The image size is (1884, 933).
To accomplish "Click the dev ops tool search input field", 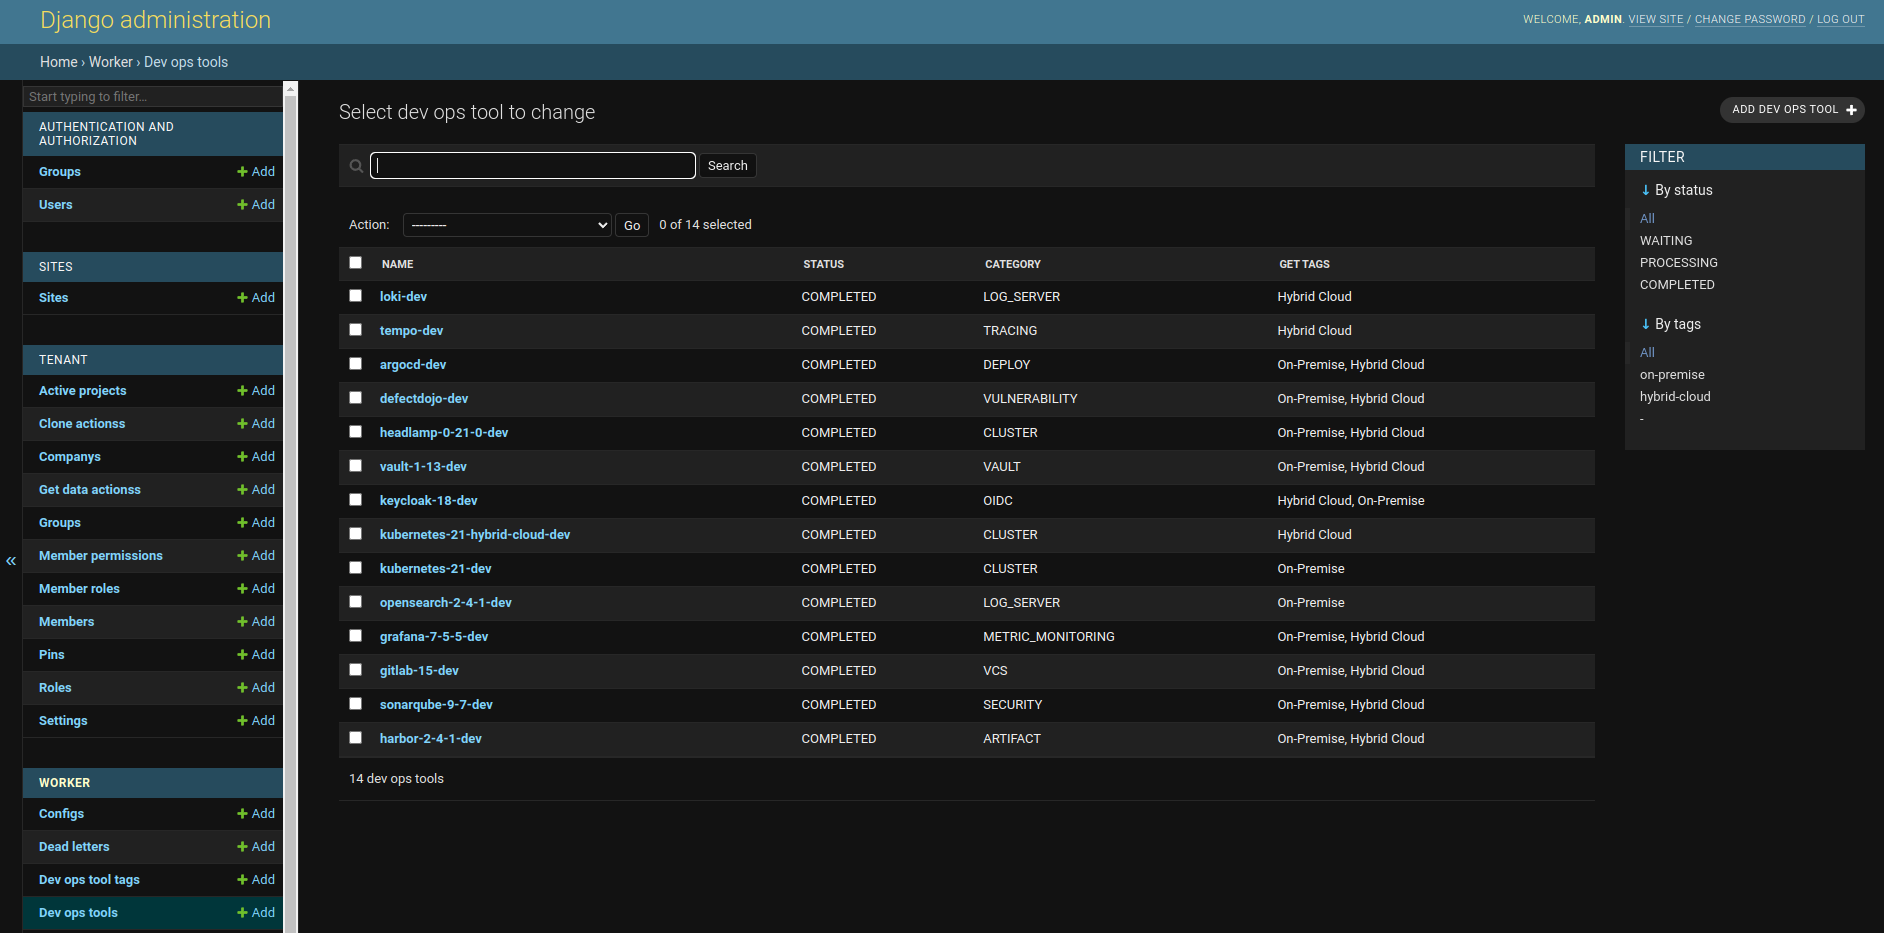I will pyautogui.click(x=532, y=166).
